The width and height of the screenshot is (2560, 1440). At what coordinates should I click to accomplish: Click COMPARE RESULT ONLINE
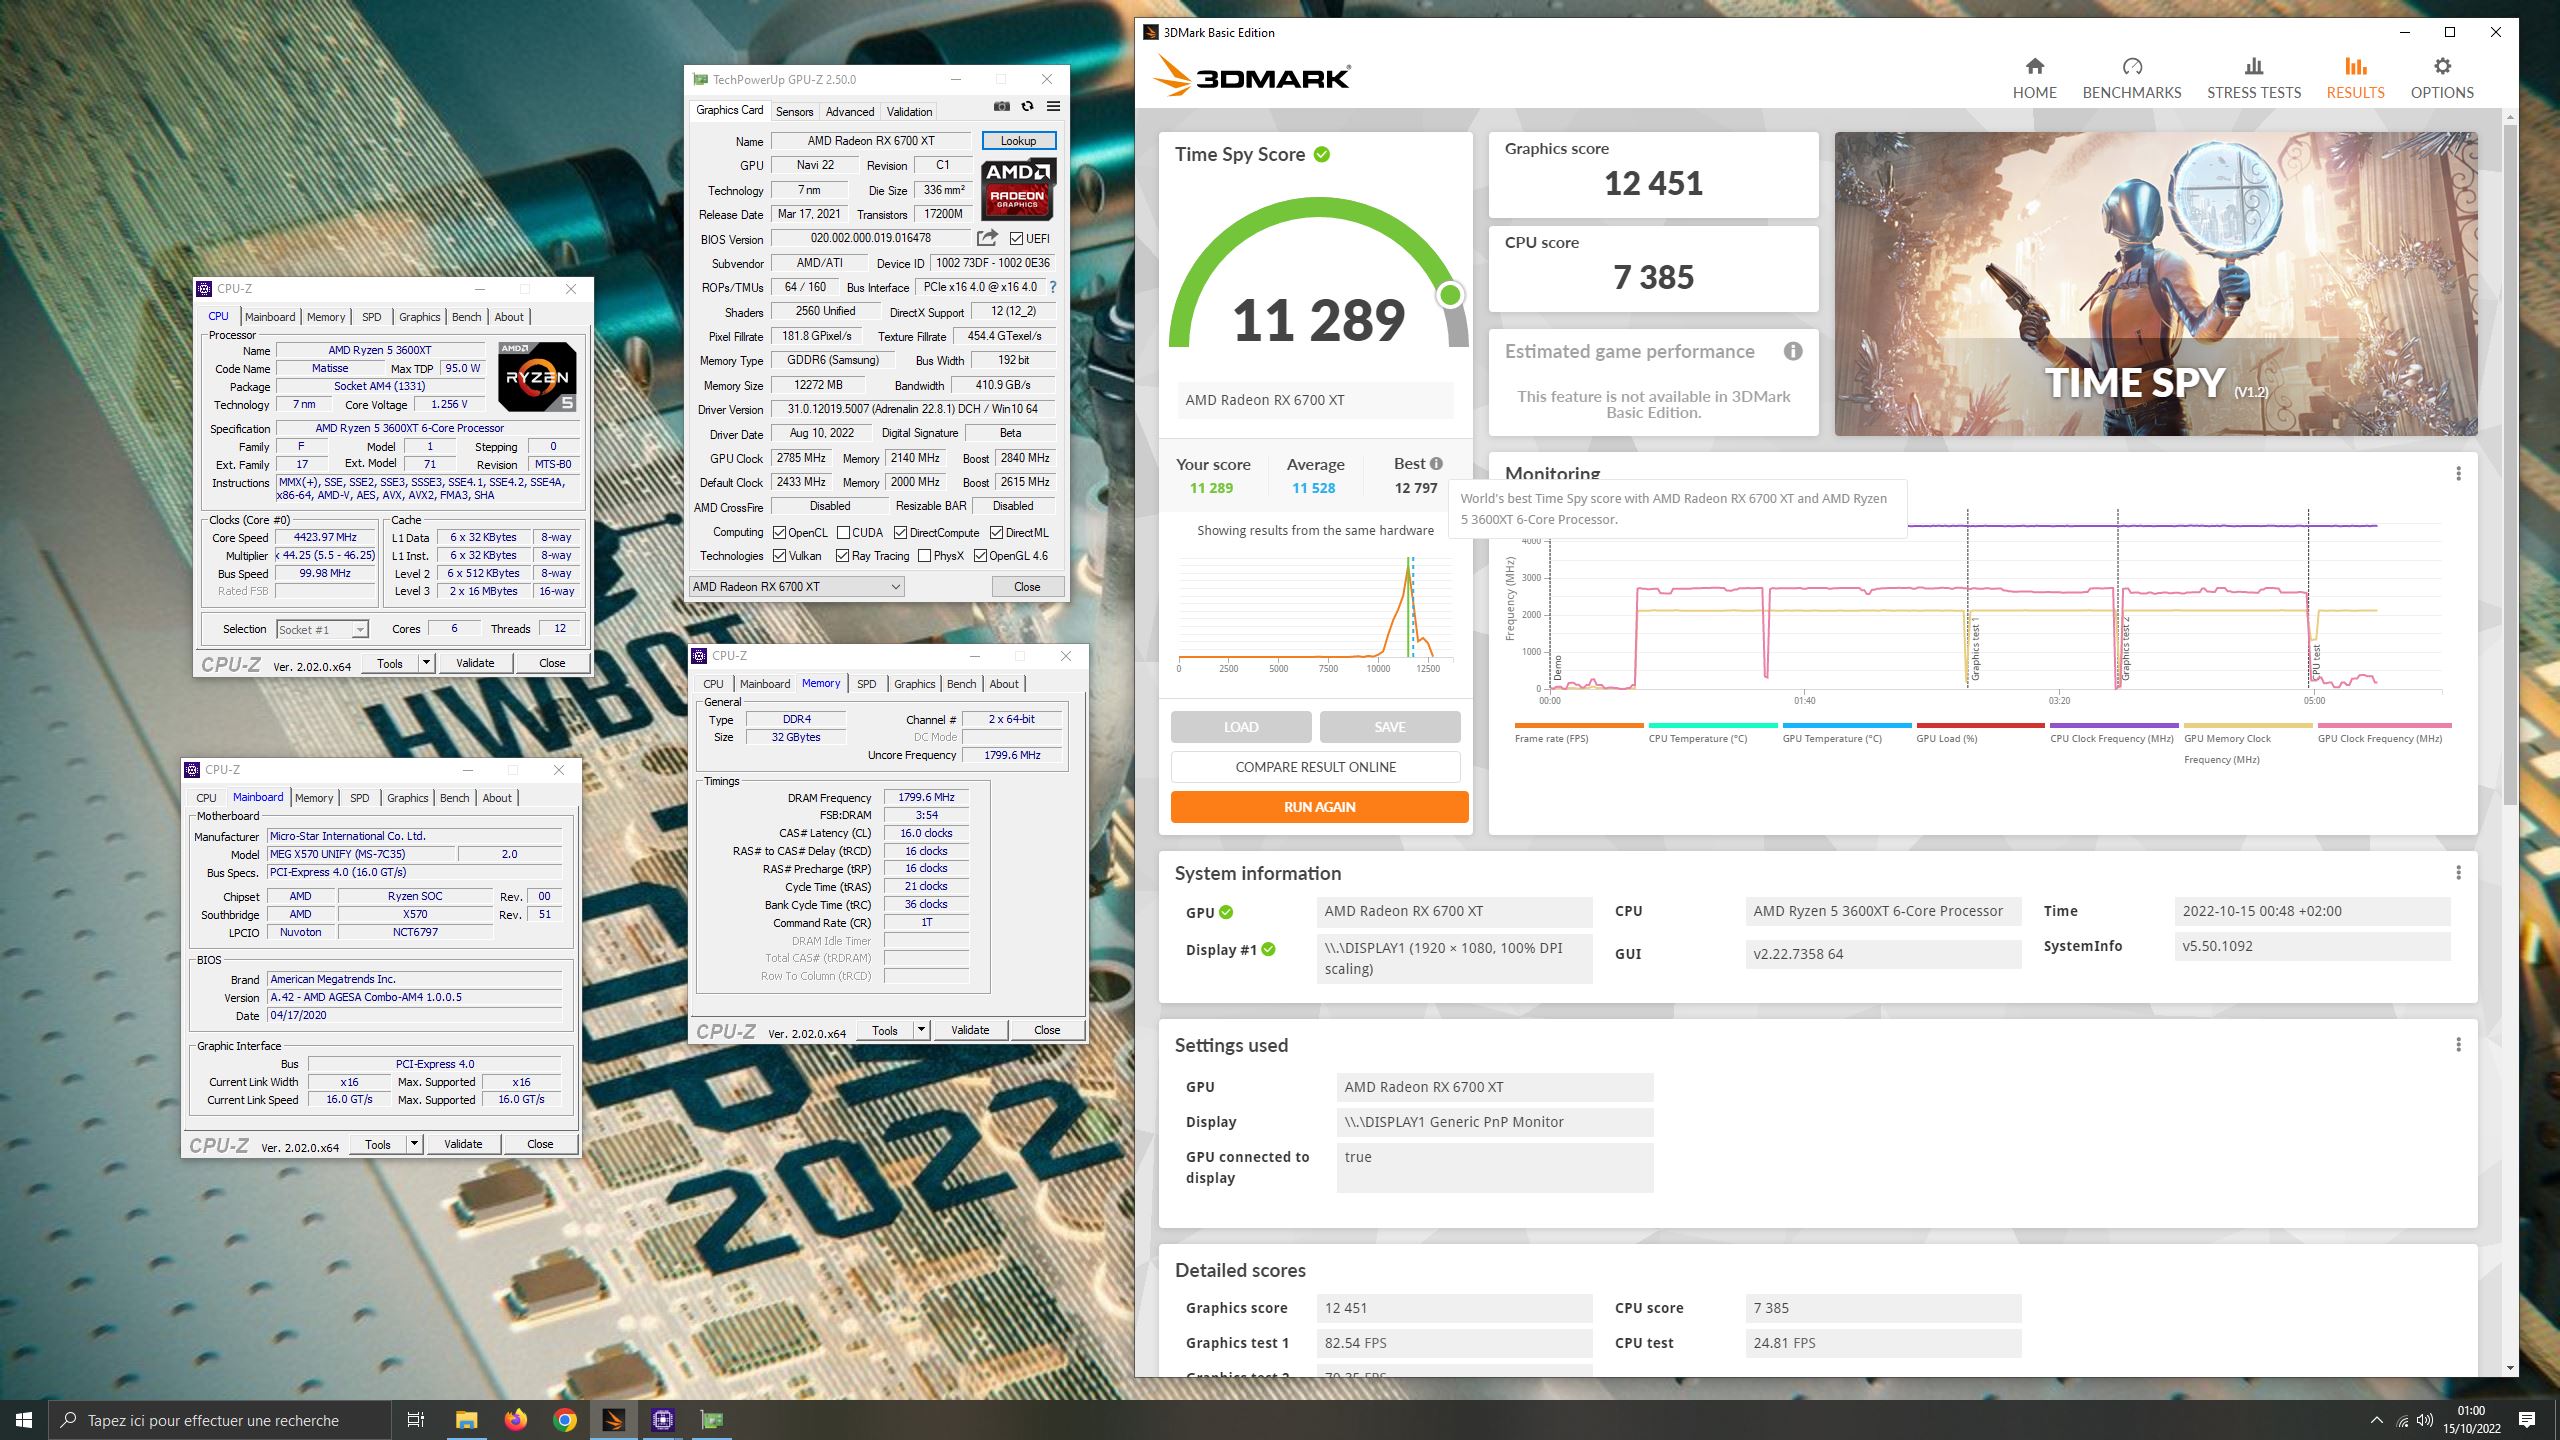pos(1315,767)
